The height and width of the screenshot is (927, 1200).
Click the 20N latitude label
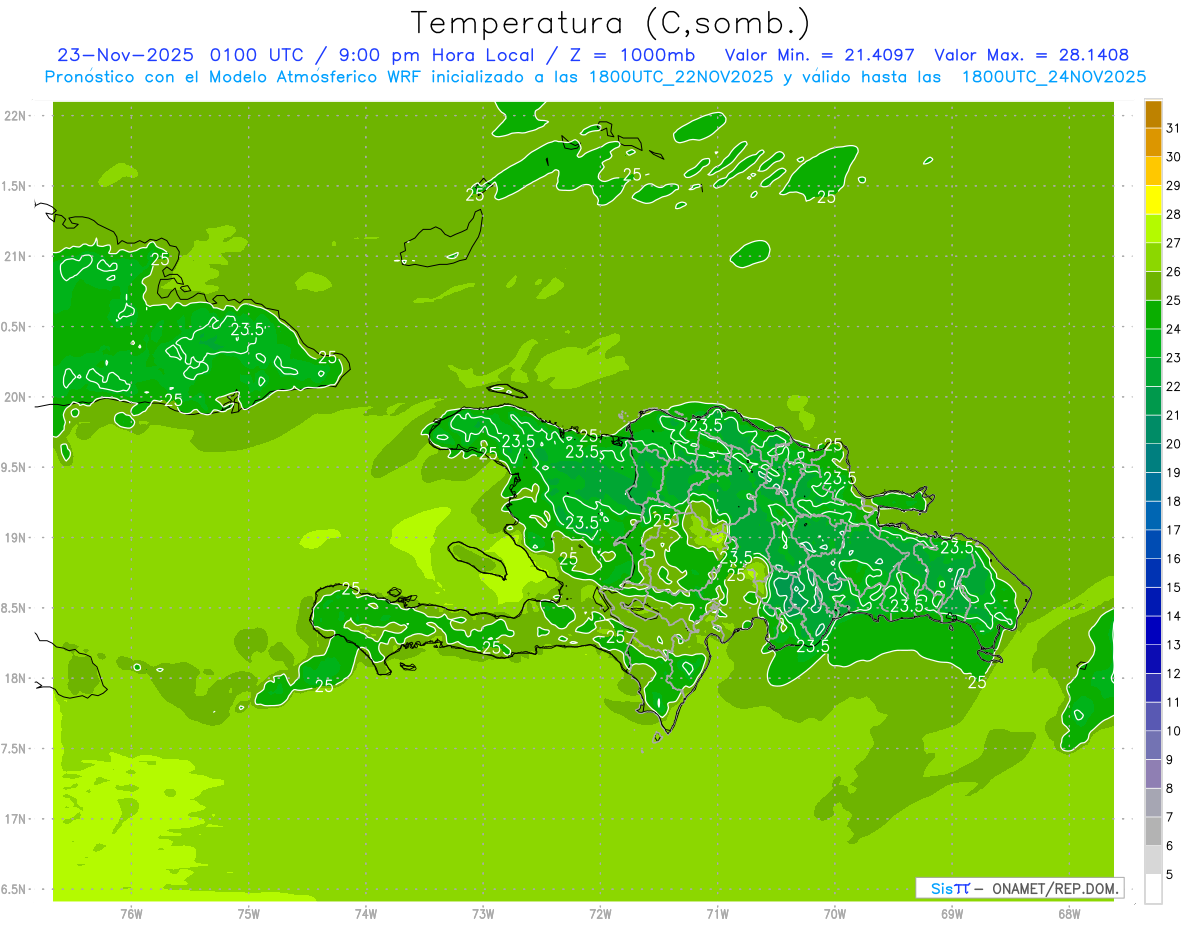coord(15,397)
